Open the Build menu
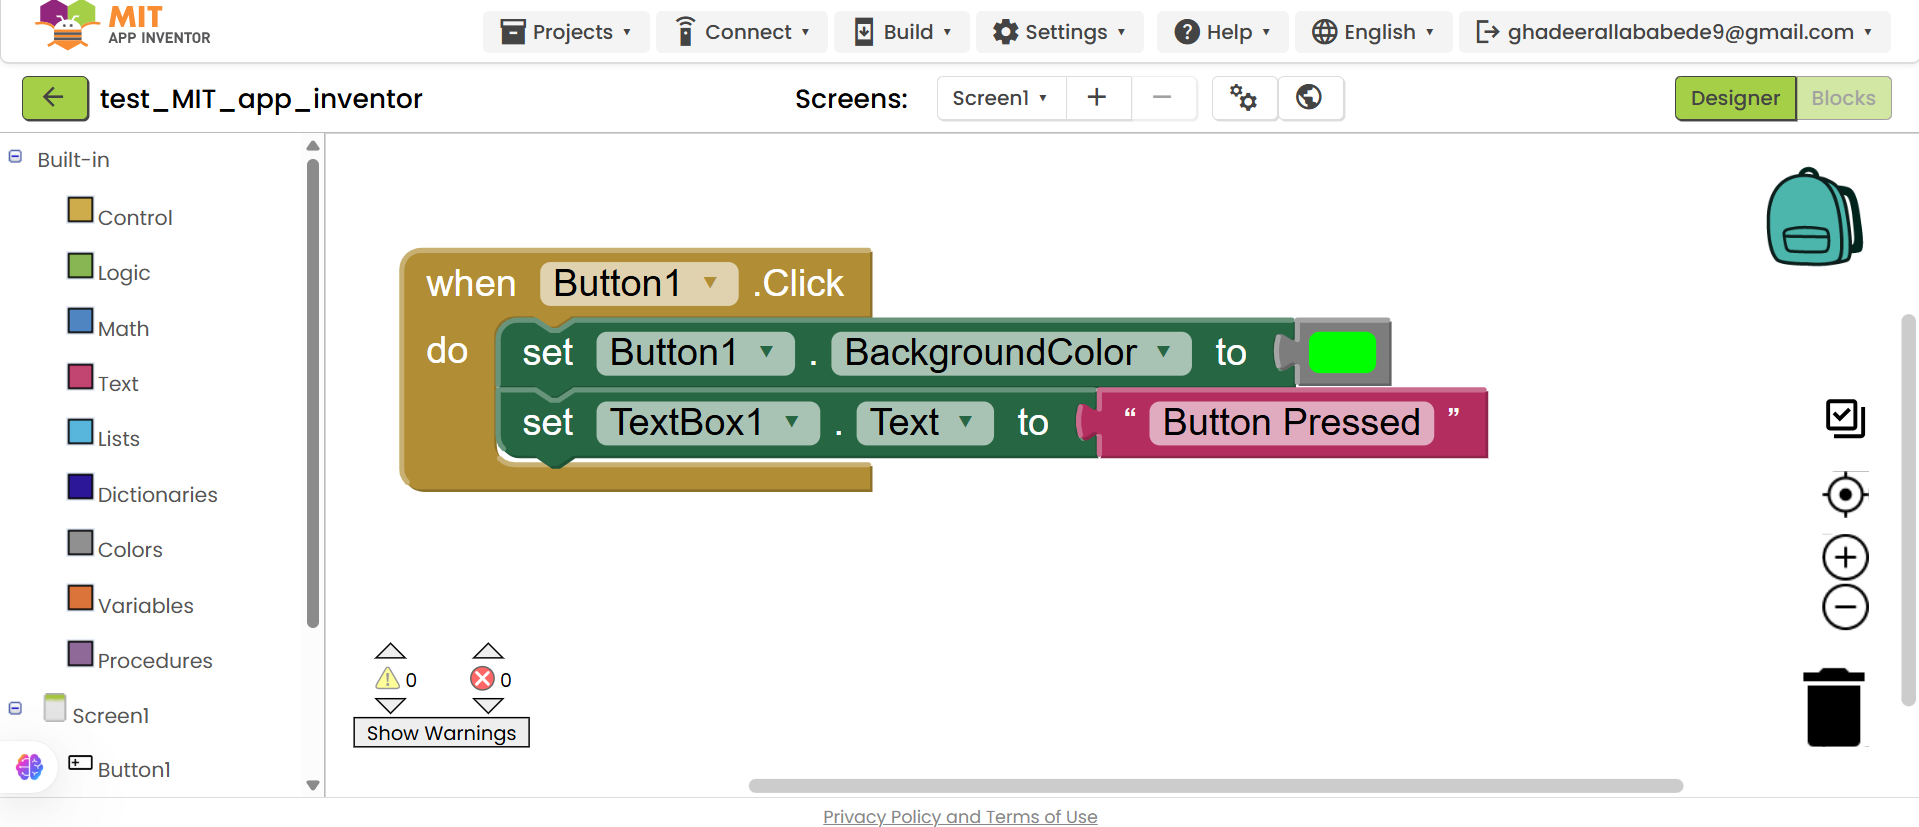This screenshot has width=1919, height=827. [902, 32]
